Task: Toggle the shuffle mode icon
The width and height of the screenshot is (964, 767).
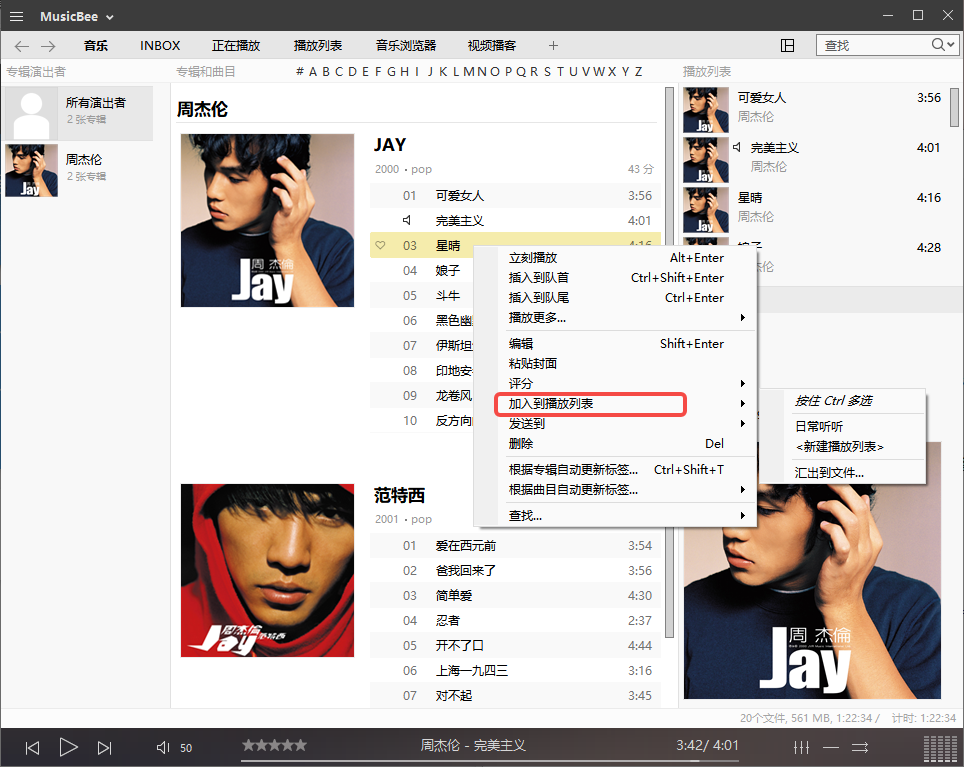Action: pos(860,747)
